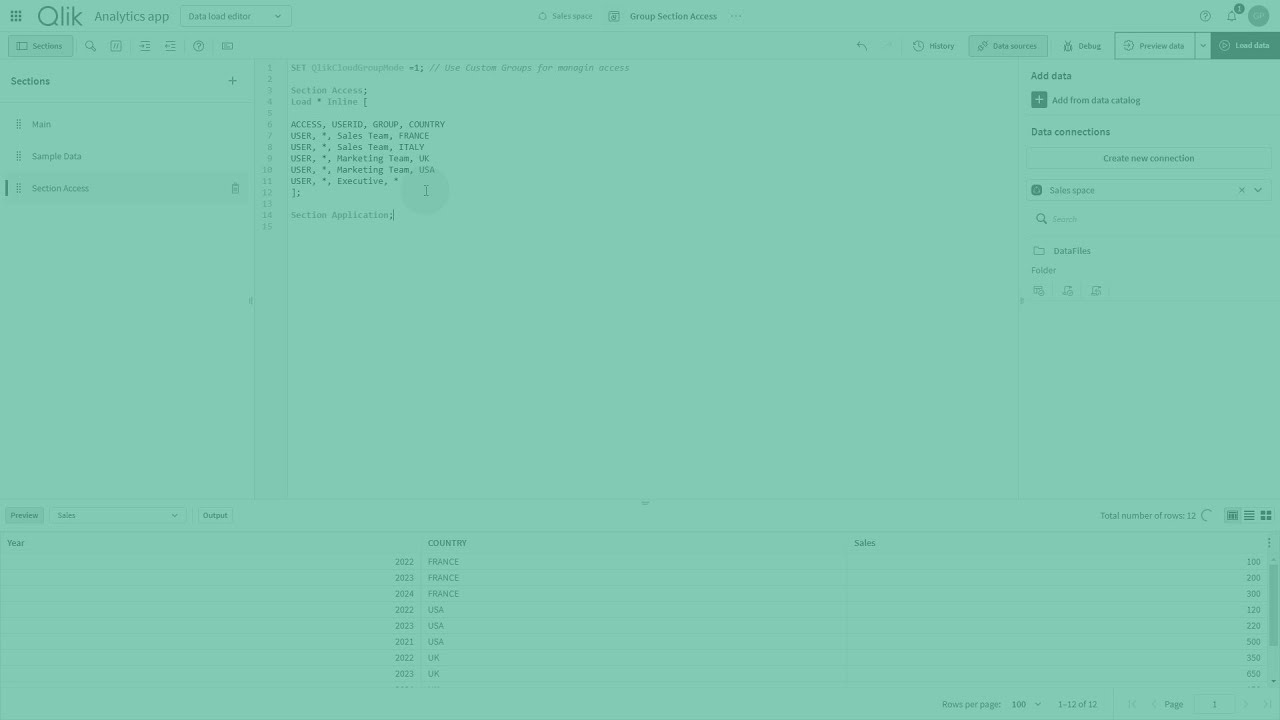
Task: Indent the selected script lines
Action: tap(145, 46)
